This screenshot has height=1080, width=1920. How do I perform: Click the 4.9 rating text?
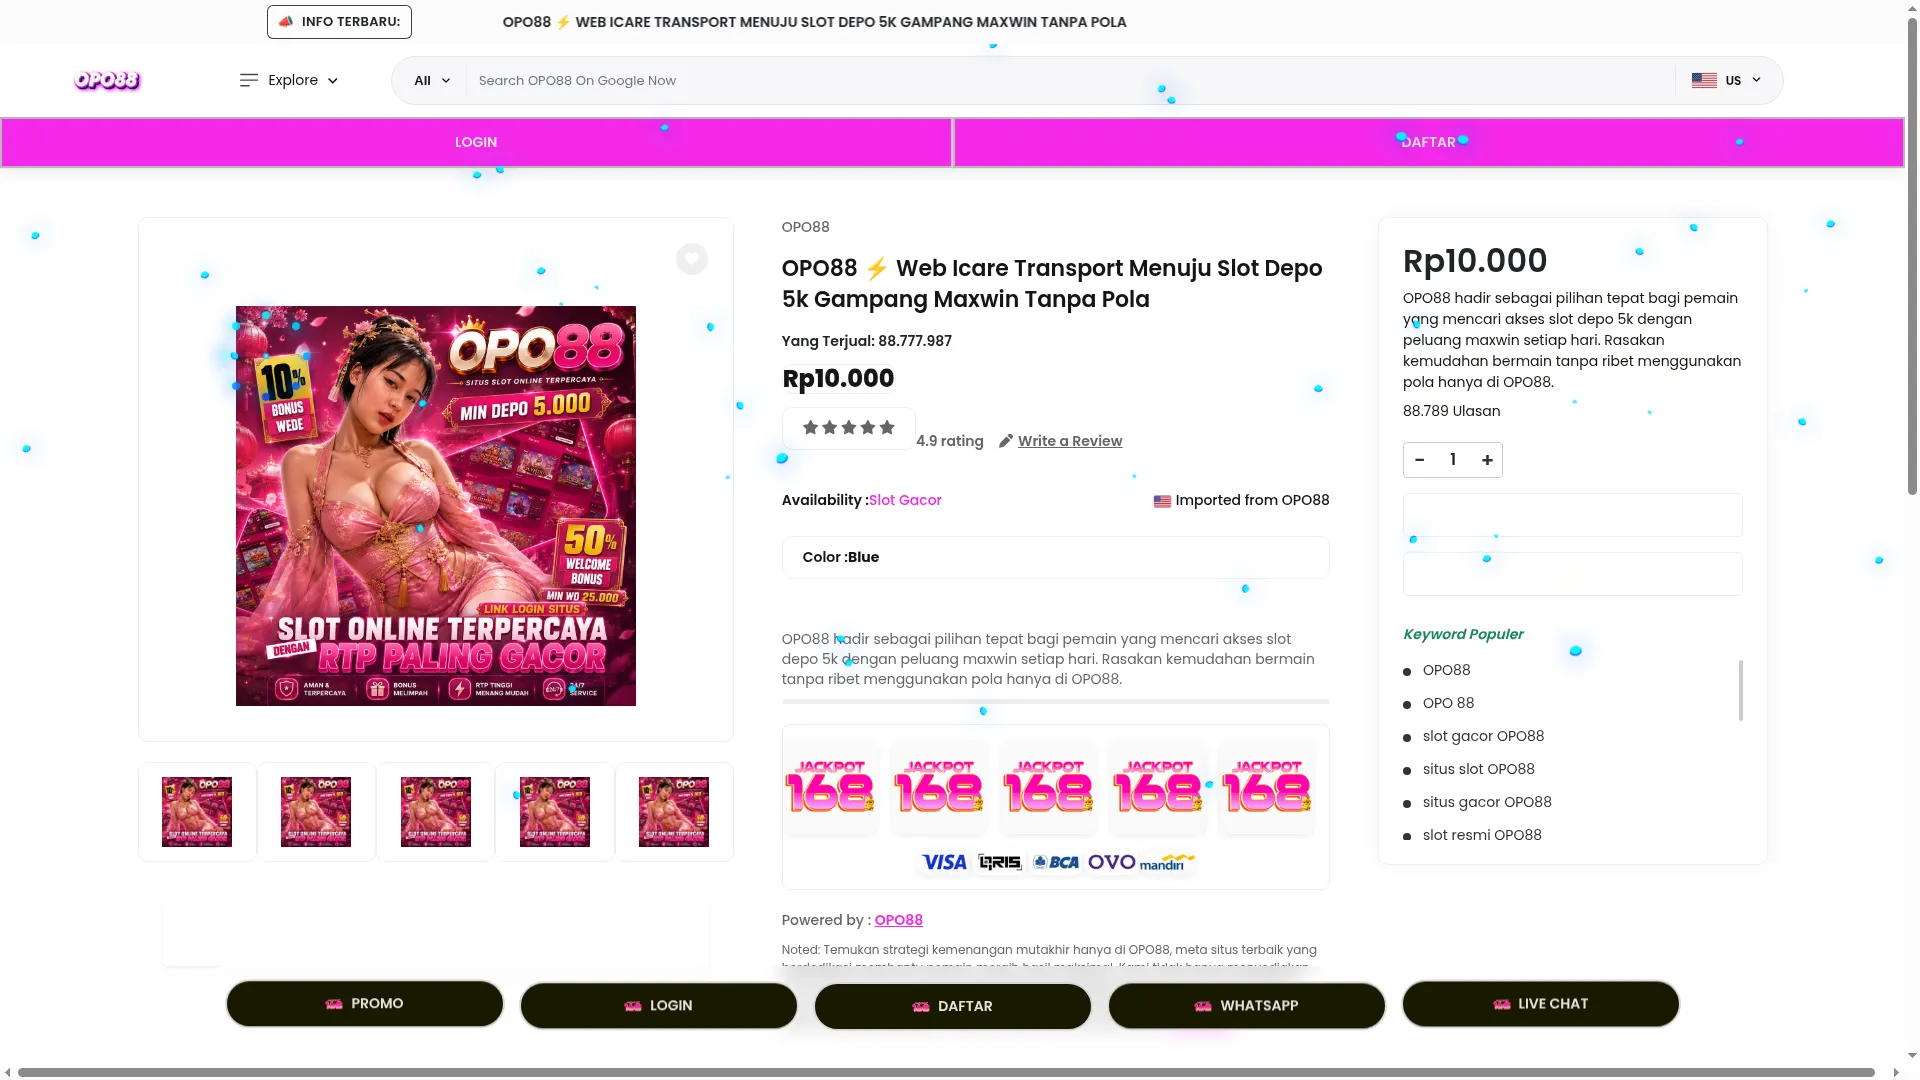tap(950, 441)
